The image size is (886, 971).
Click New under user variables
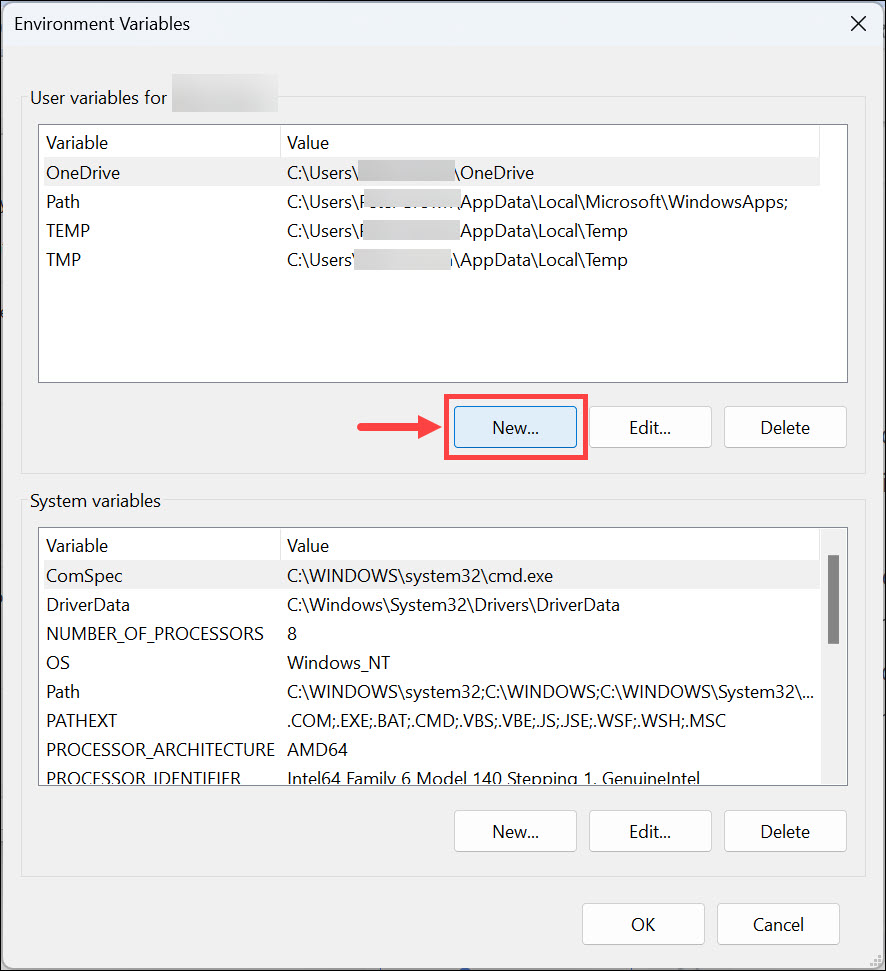(x=515, y=427)
